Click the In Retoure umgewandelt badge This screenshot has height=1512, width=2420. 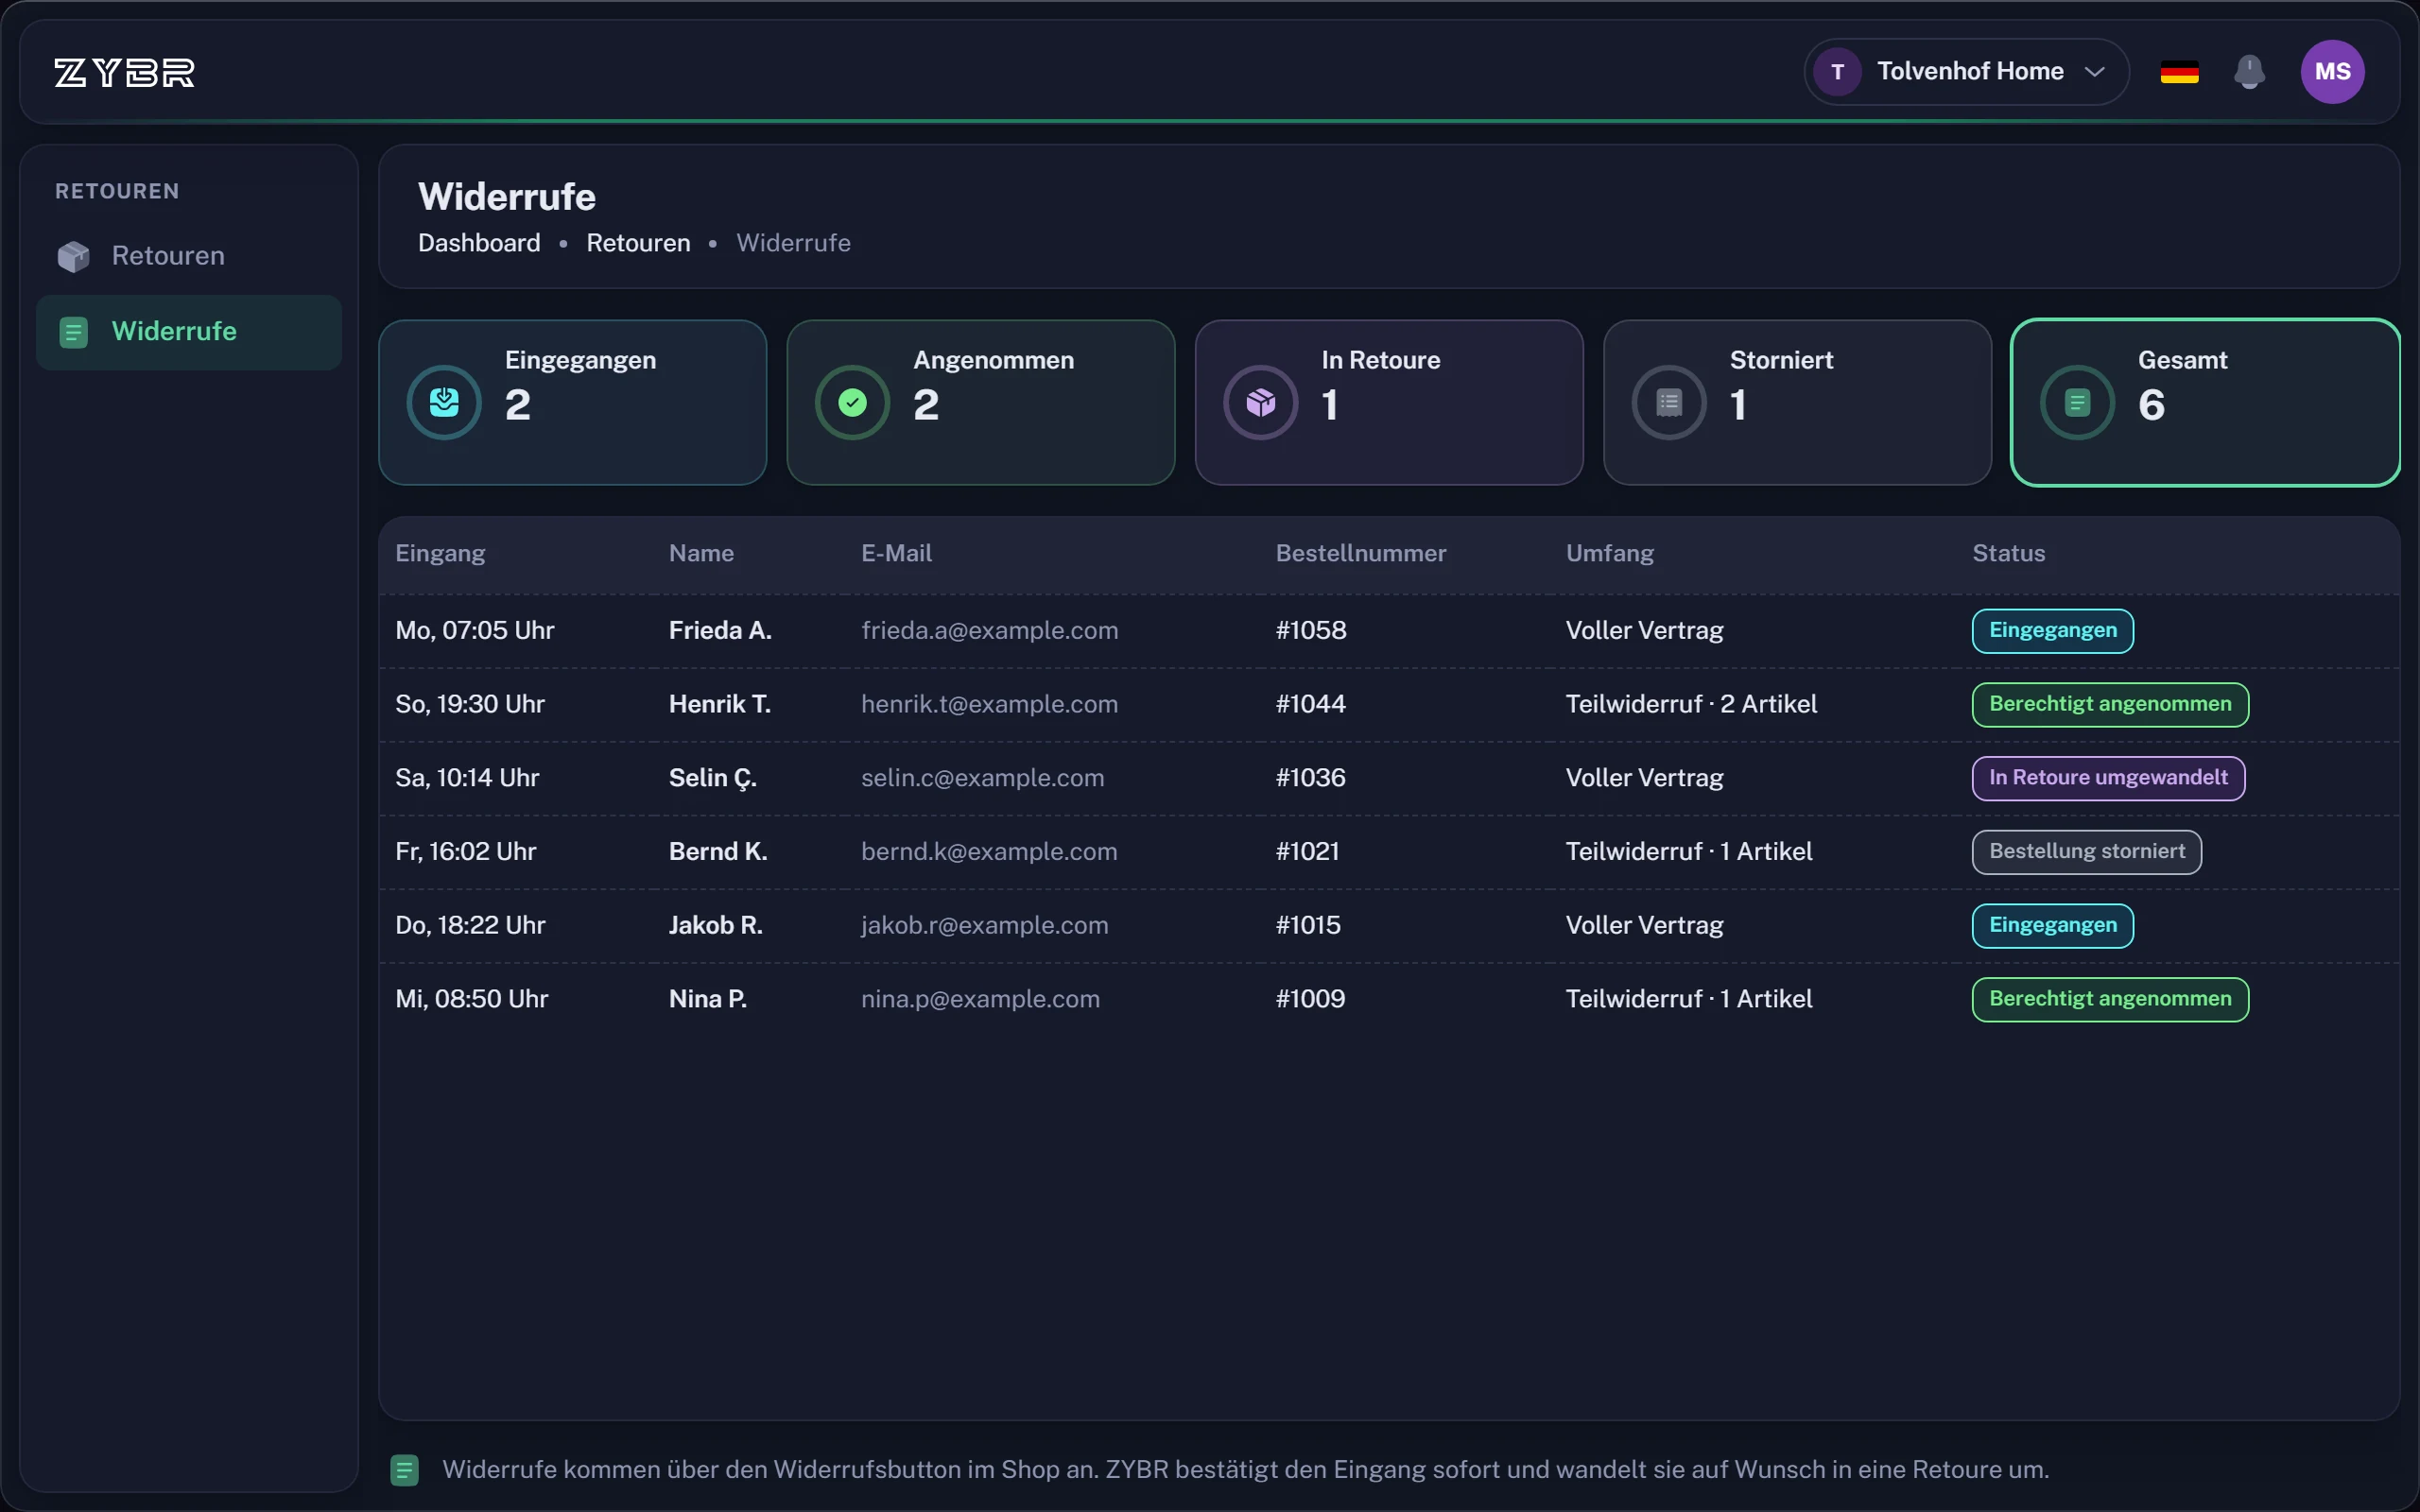2108,778
